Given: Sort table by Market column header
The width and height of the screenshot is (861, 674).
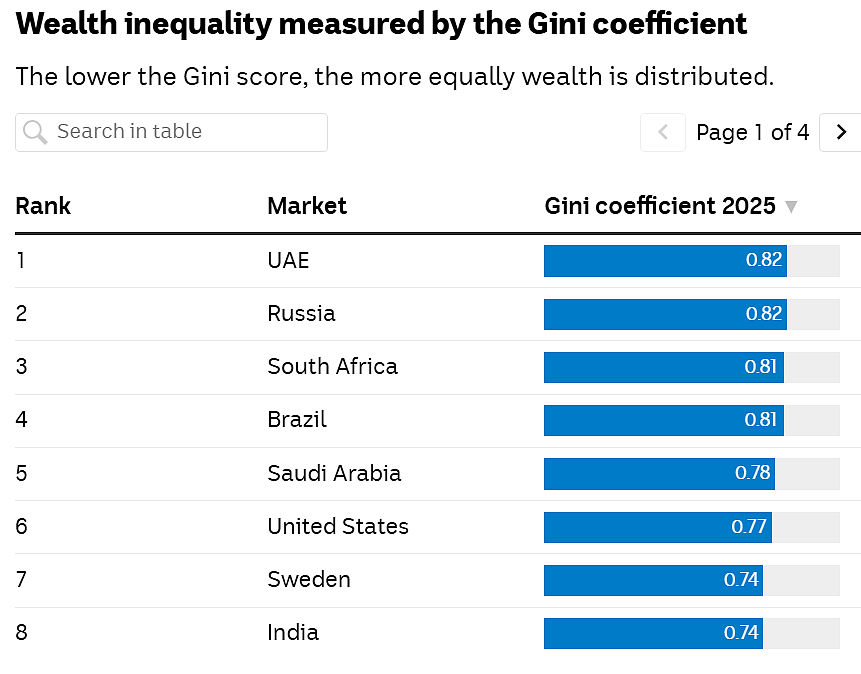Looking at the screenshot, I should tap(307, 206).
